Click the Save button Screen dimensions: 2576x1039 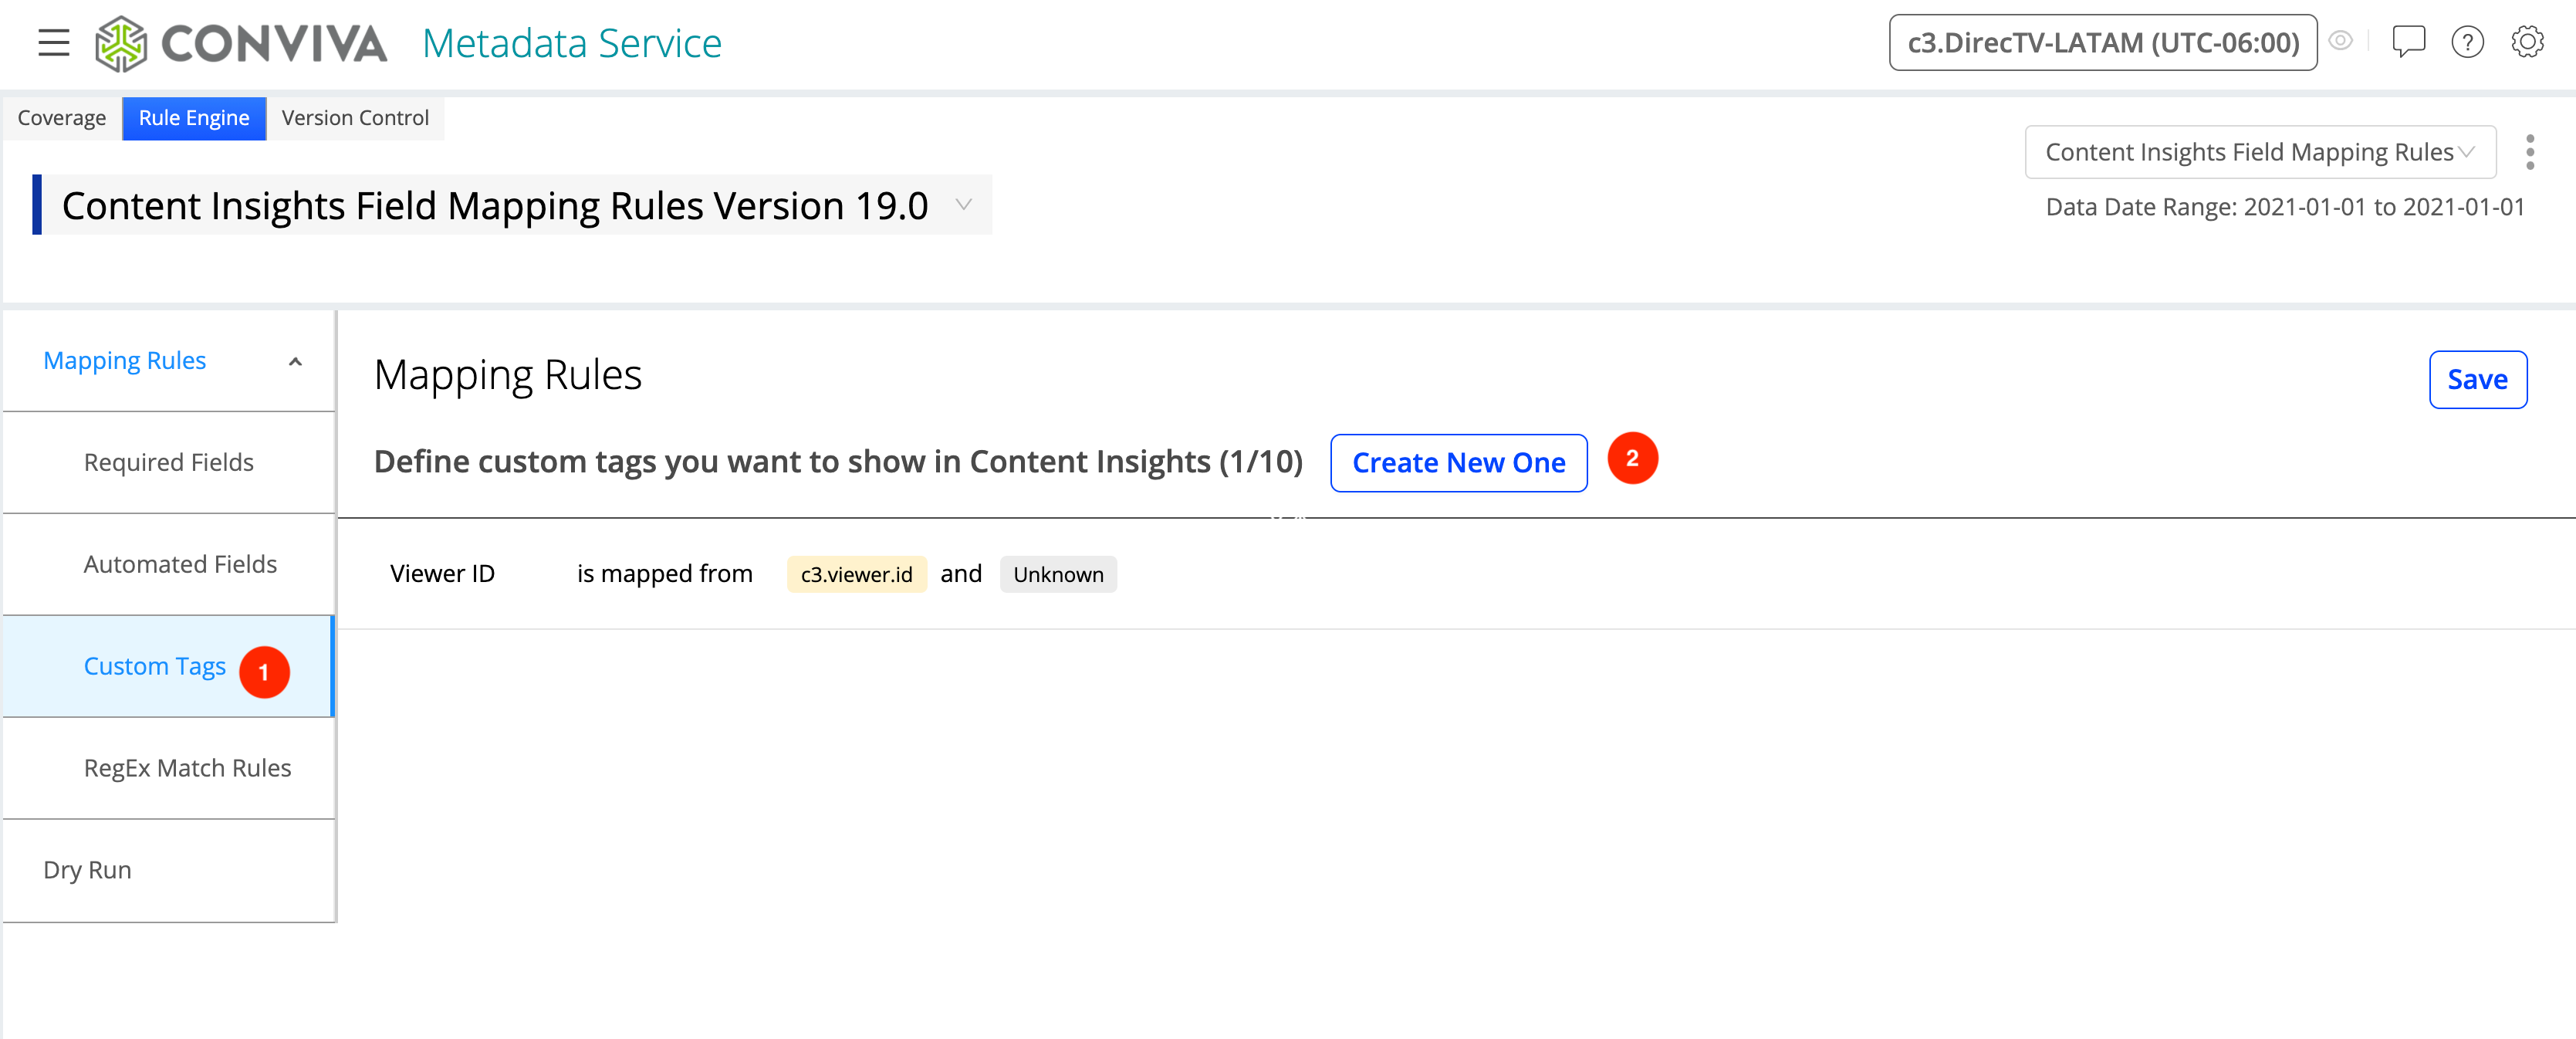(x=2477, y=380)
